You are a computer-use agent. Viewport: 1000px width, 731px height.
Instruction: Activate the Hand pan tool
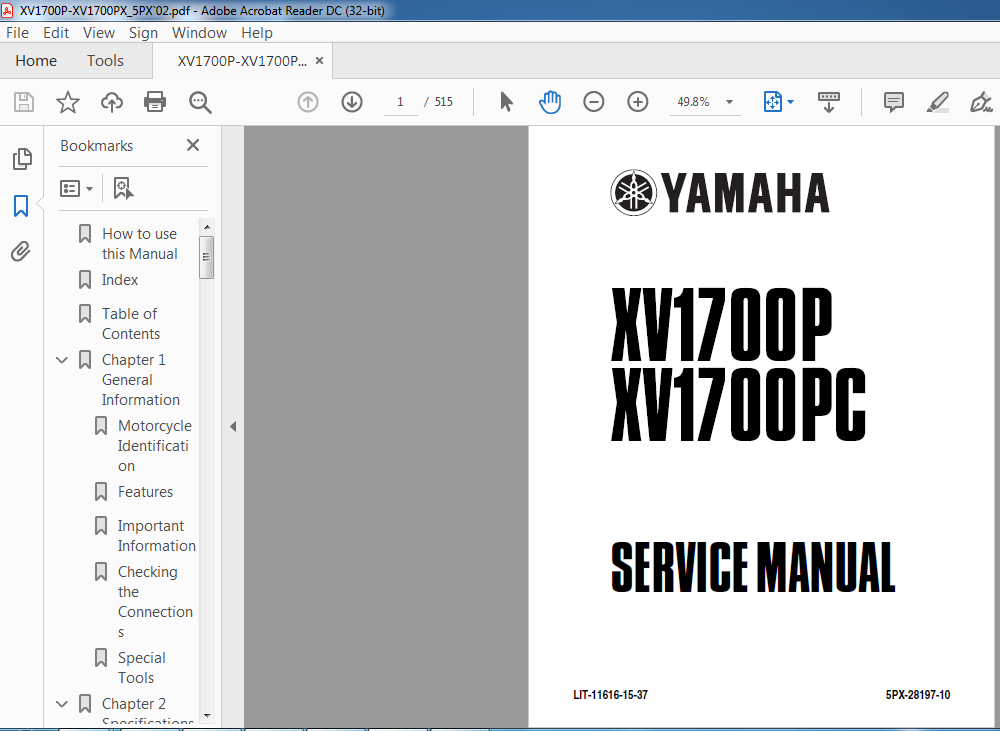(x=550, y=102)
